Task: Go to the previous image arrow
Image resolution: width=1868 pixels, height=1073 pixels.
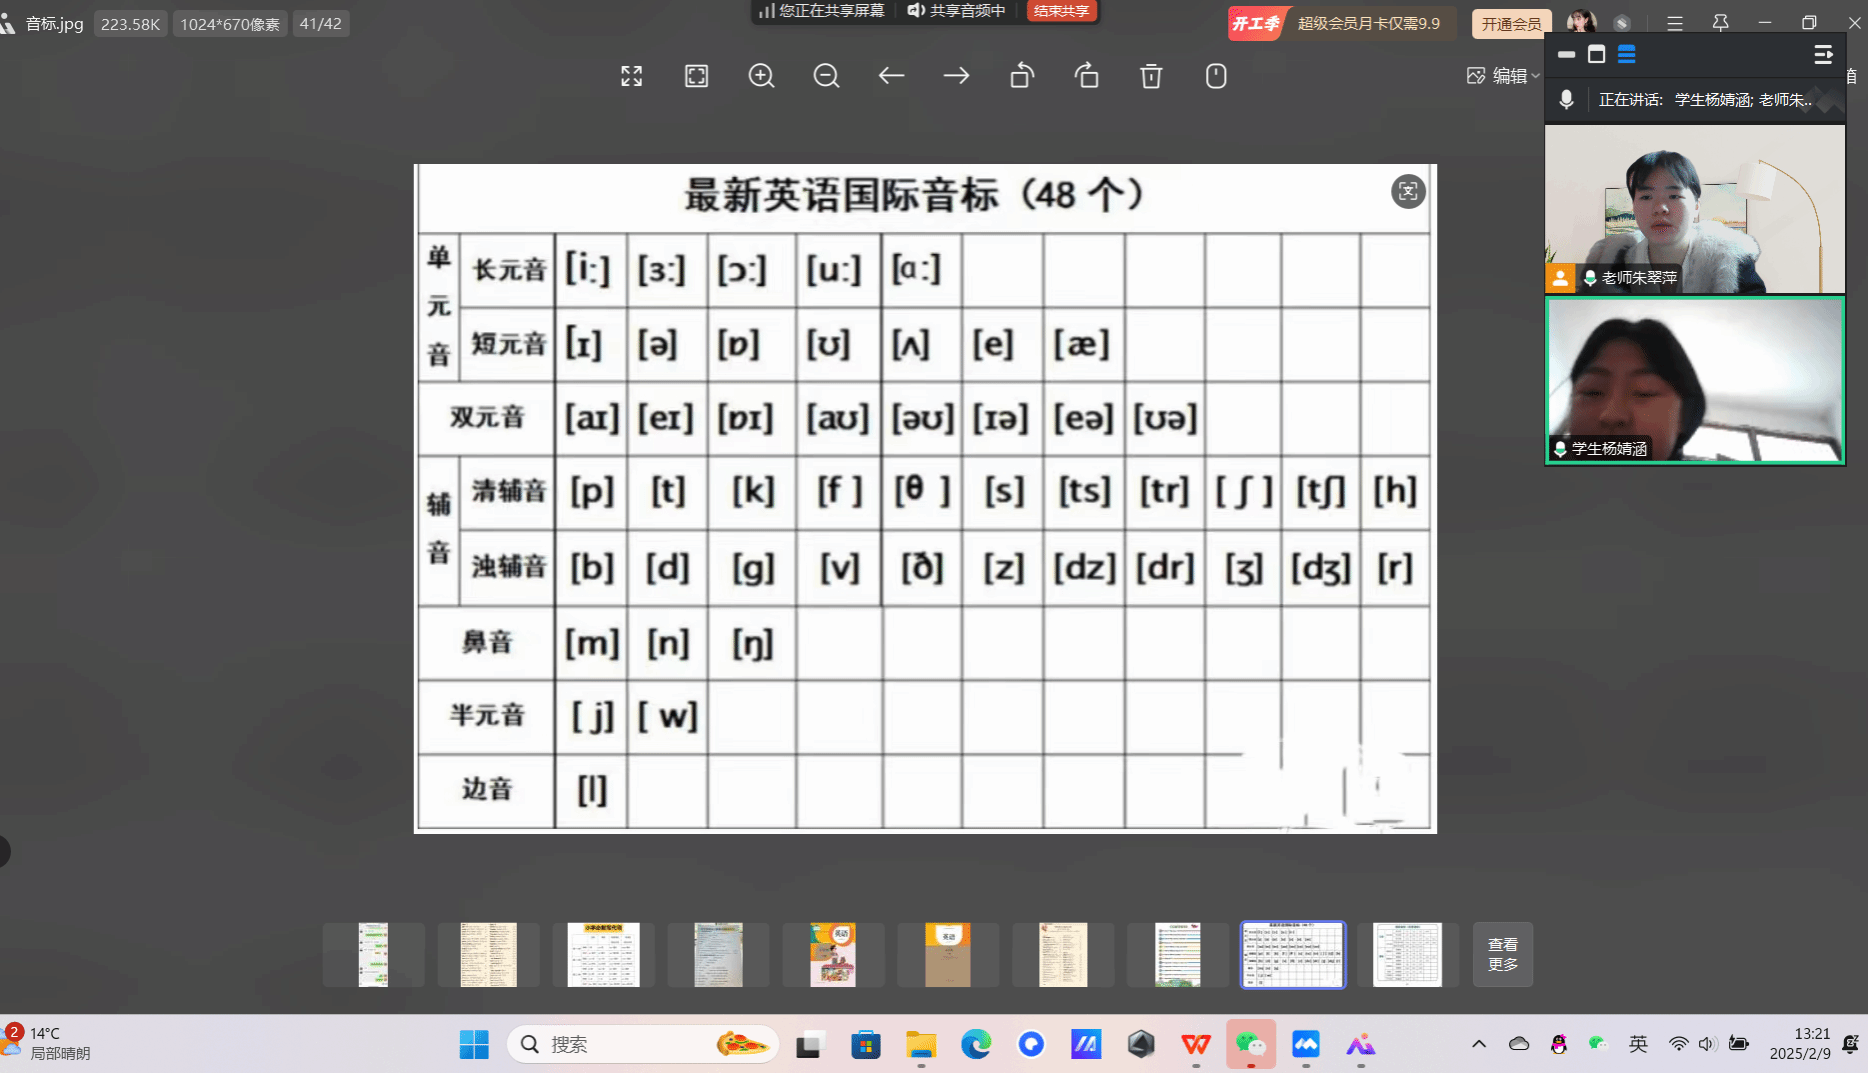Action: point(891,76)
